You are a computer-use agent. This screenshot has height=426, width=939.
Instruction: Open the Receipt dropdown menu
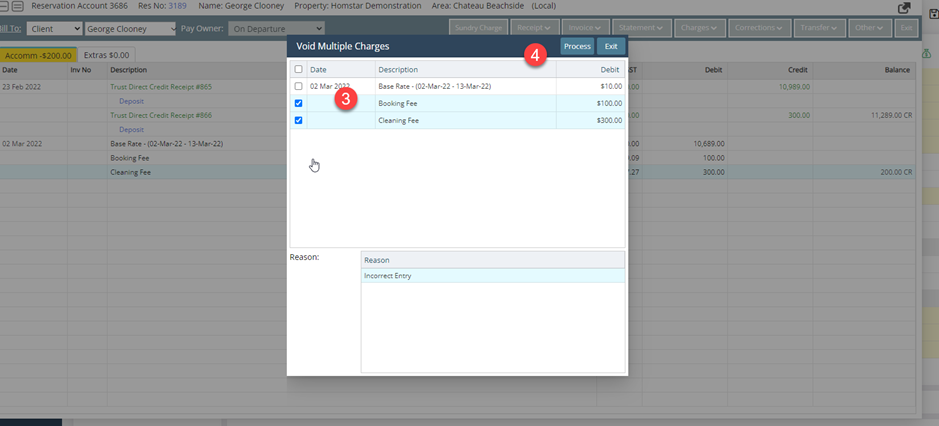pos(533,28)
